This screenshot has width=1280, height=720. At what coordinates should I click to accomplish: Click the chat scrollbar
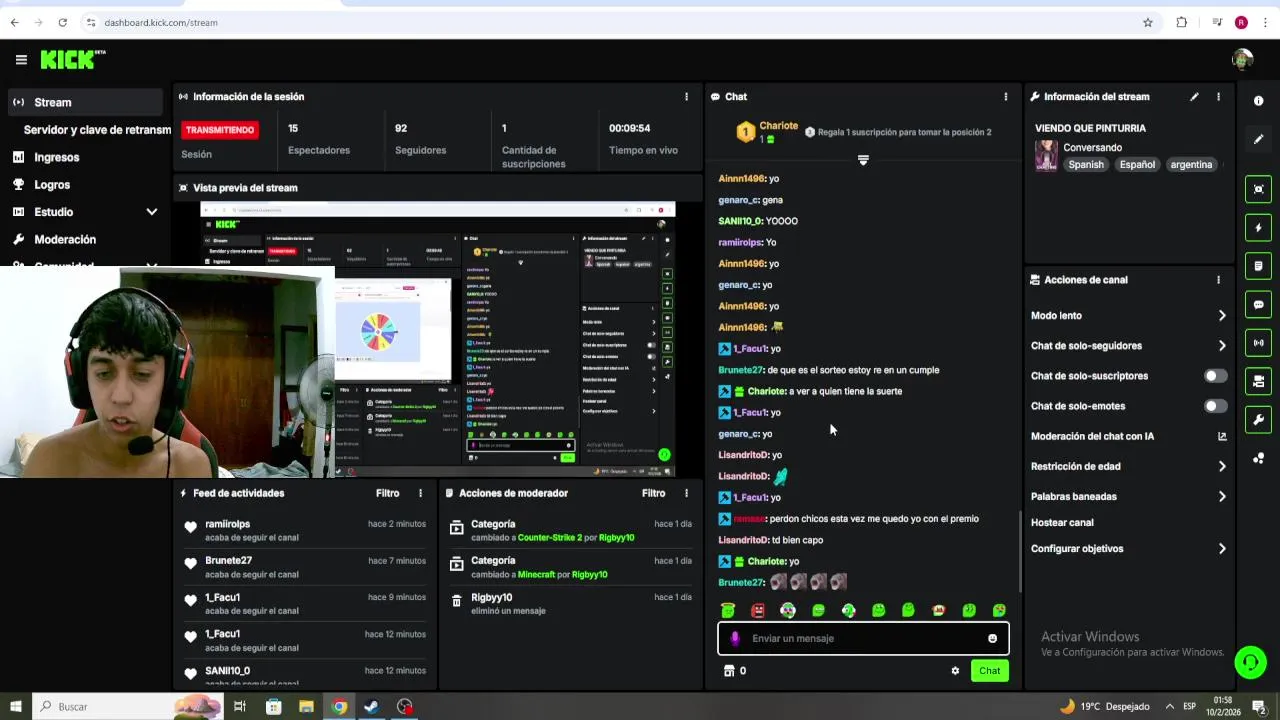(x=1019, y=550)
